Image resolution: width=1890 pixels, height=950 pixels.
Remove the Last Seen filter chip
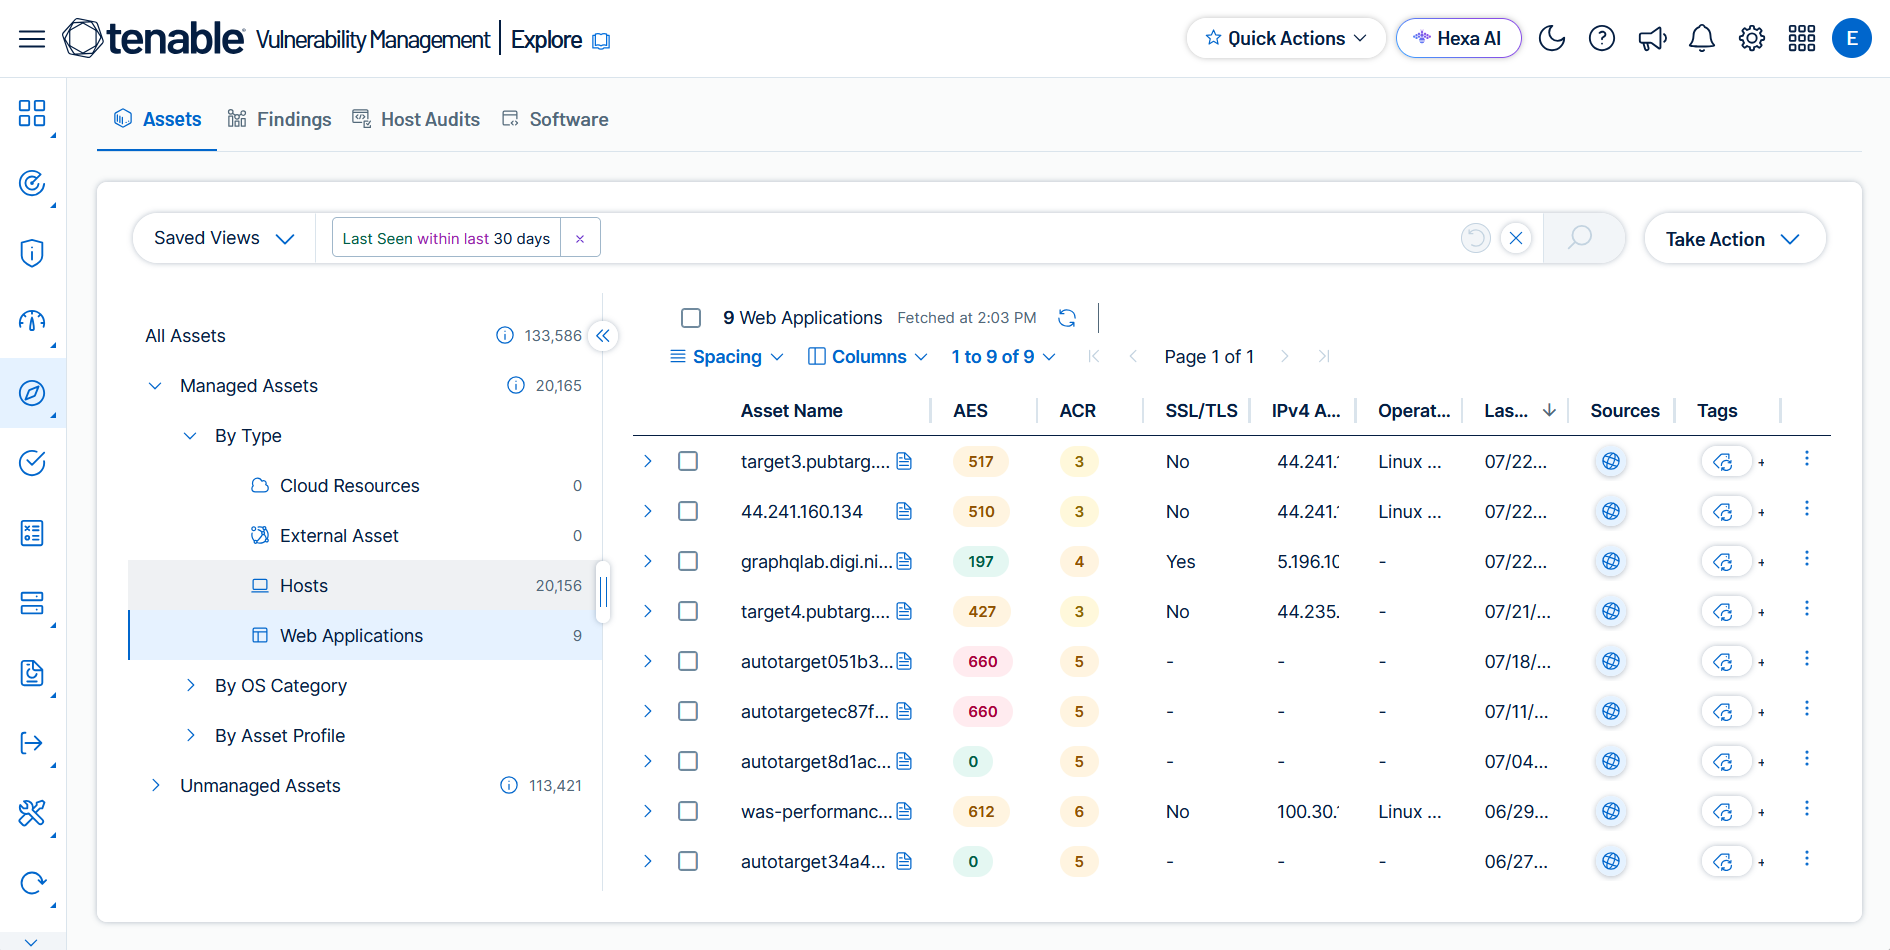[580, 238]
